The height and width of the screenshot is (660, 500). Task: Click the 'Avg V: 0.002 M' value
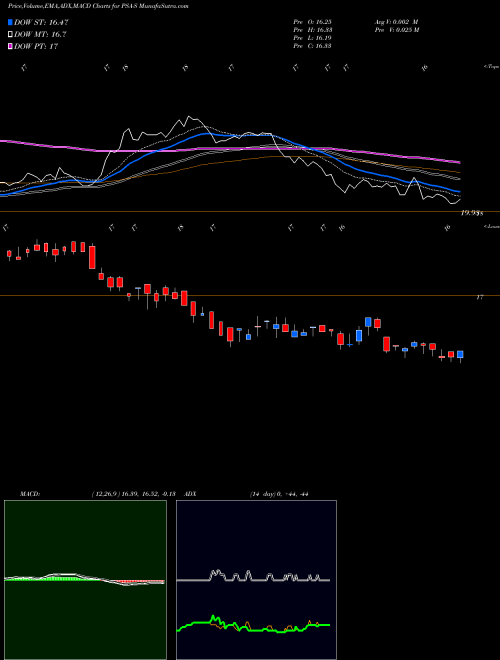396,22
